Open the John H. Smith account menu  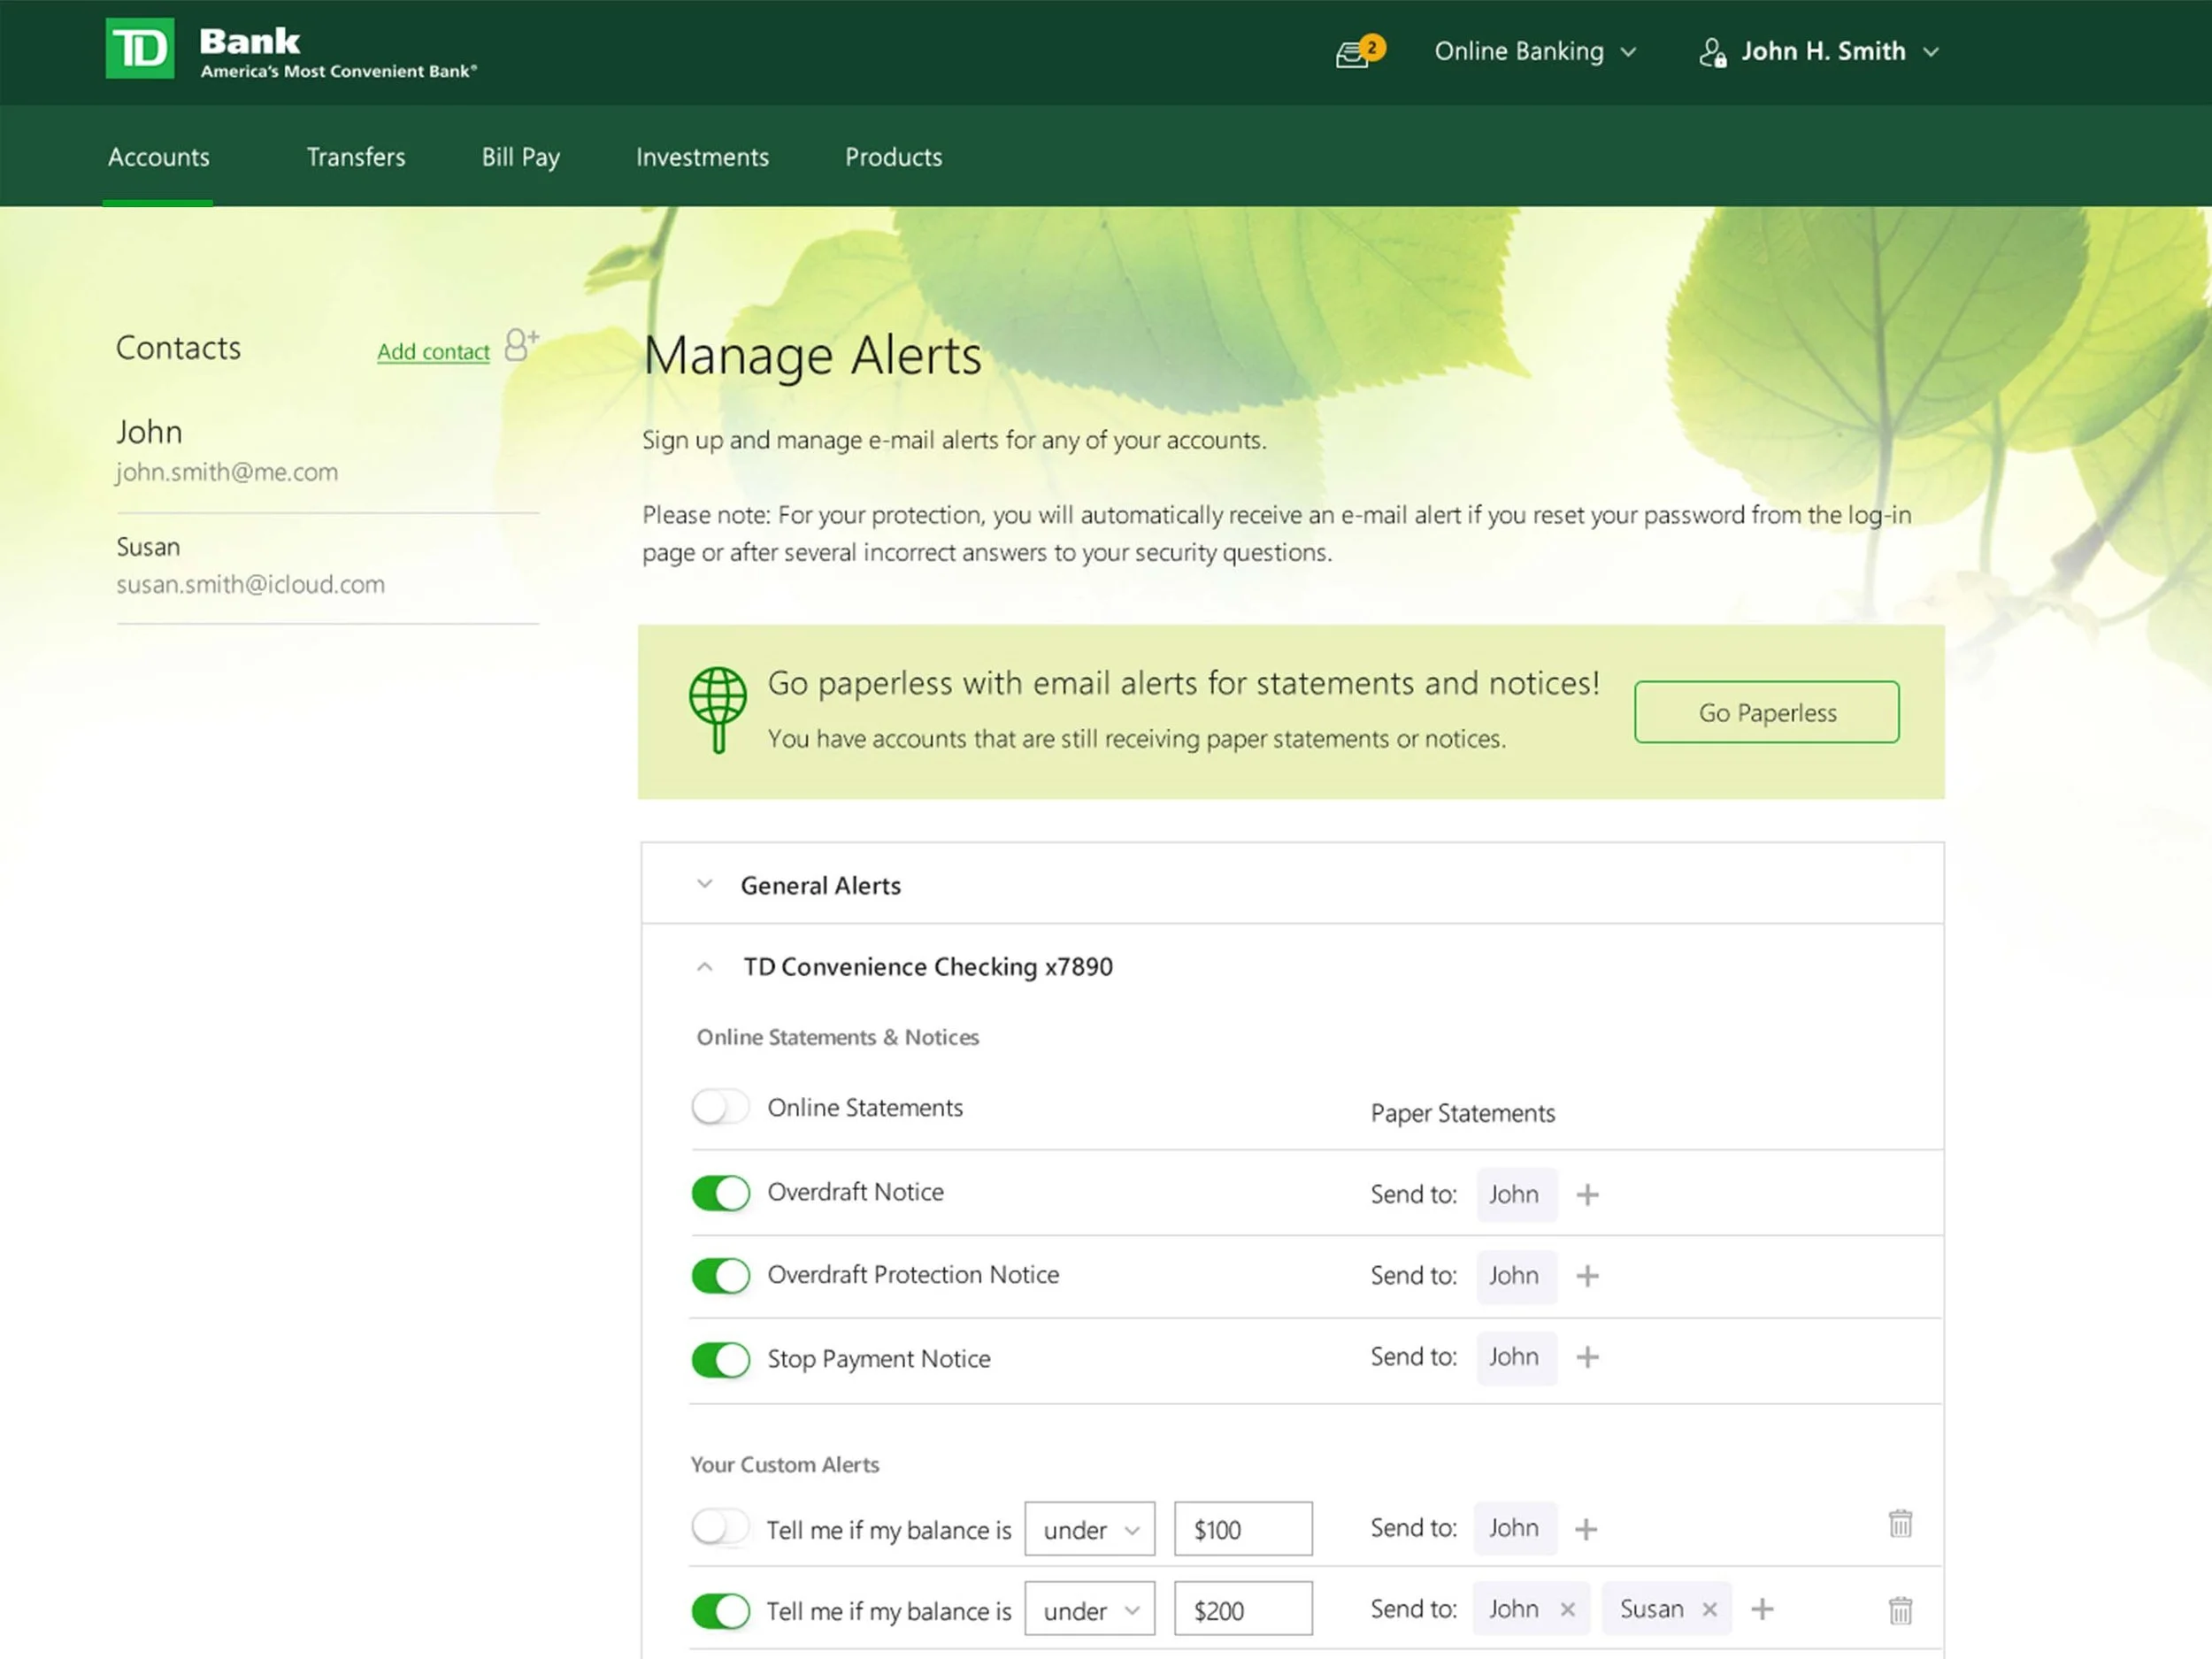1819,51
